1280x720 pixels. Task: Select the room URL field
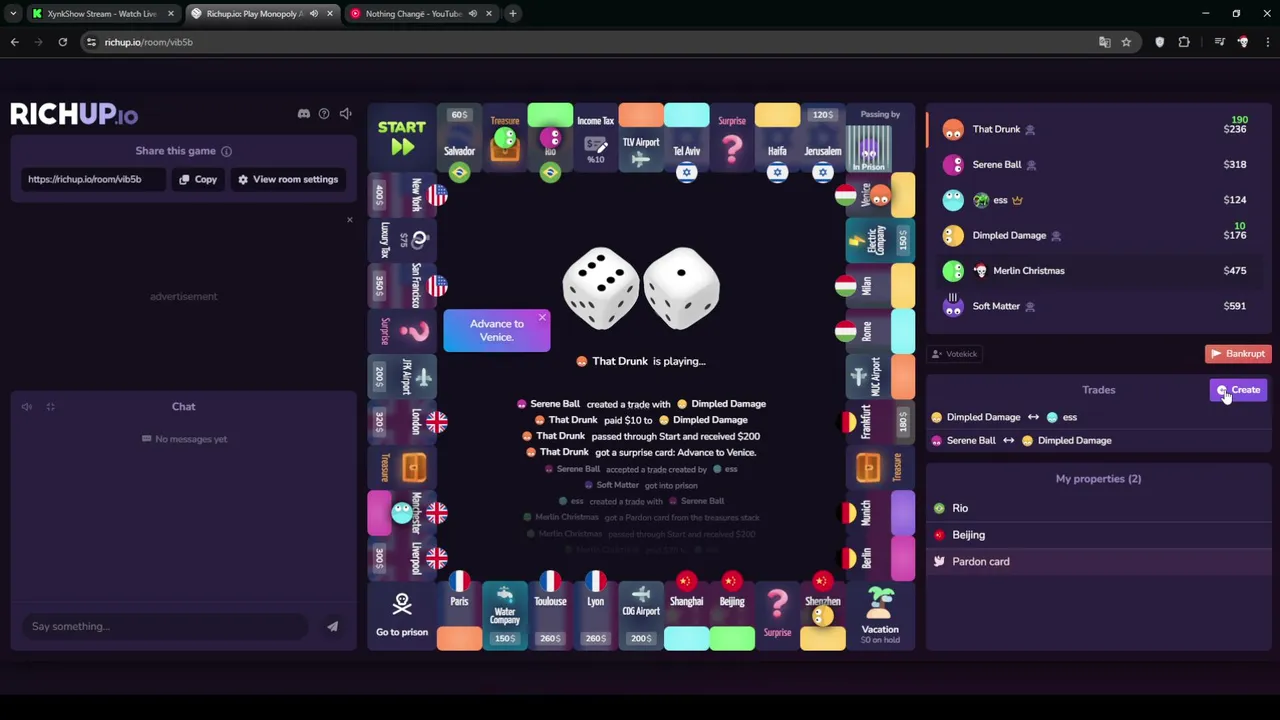[x=94, y=179]
